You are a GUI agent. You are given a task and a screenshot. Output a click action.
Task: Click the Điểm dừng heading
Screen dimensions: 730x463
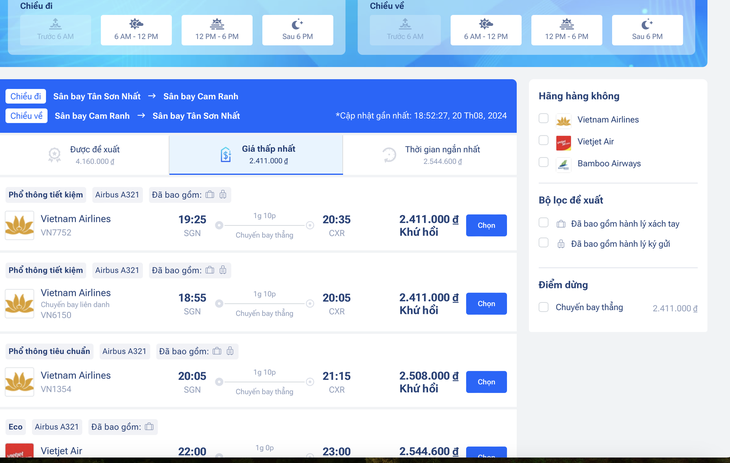coord(563,285)
